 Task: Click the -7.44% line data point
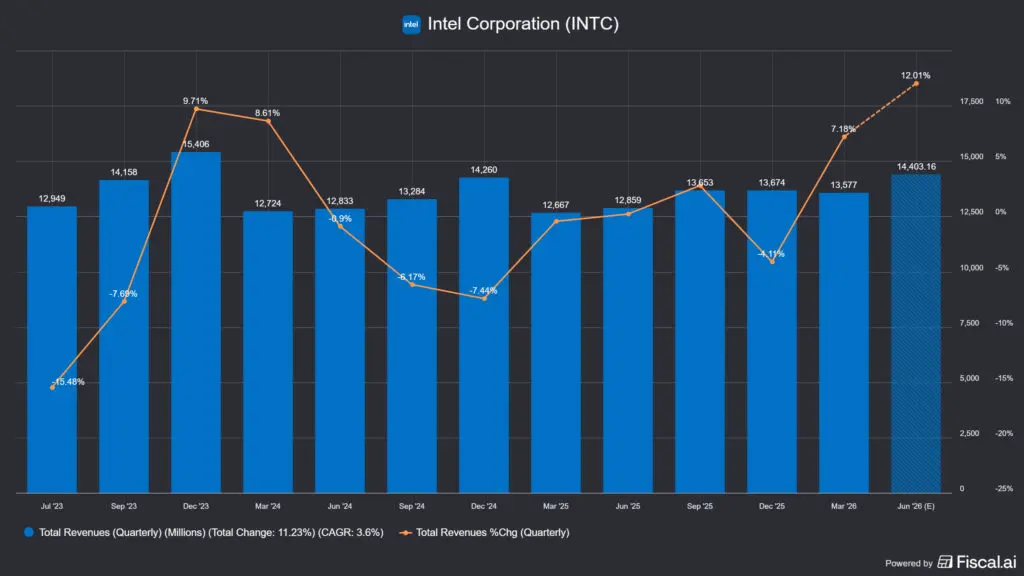[x=484, y=298]
